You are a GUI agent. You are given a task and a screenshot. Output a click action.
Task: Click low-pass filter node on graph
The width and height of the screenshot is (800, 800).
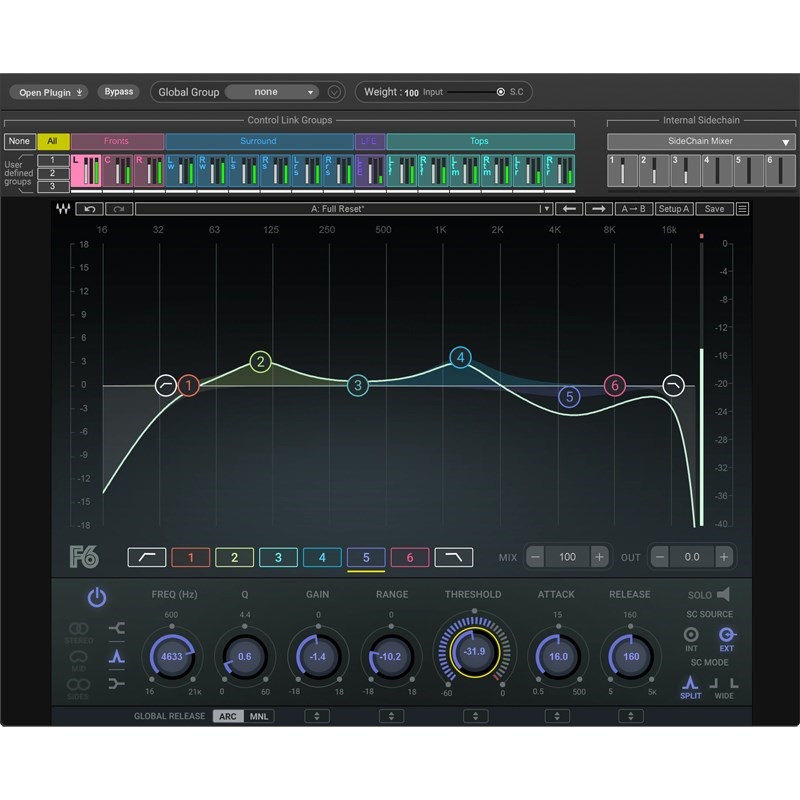coord(673,385)
